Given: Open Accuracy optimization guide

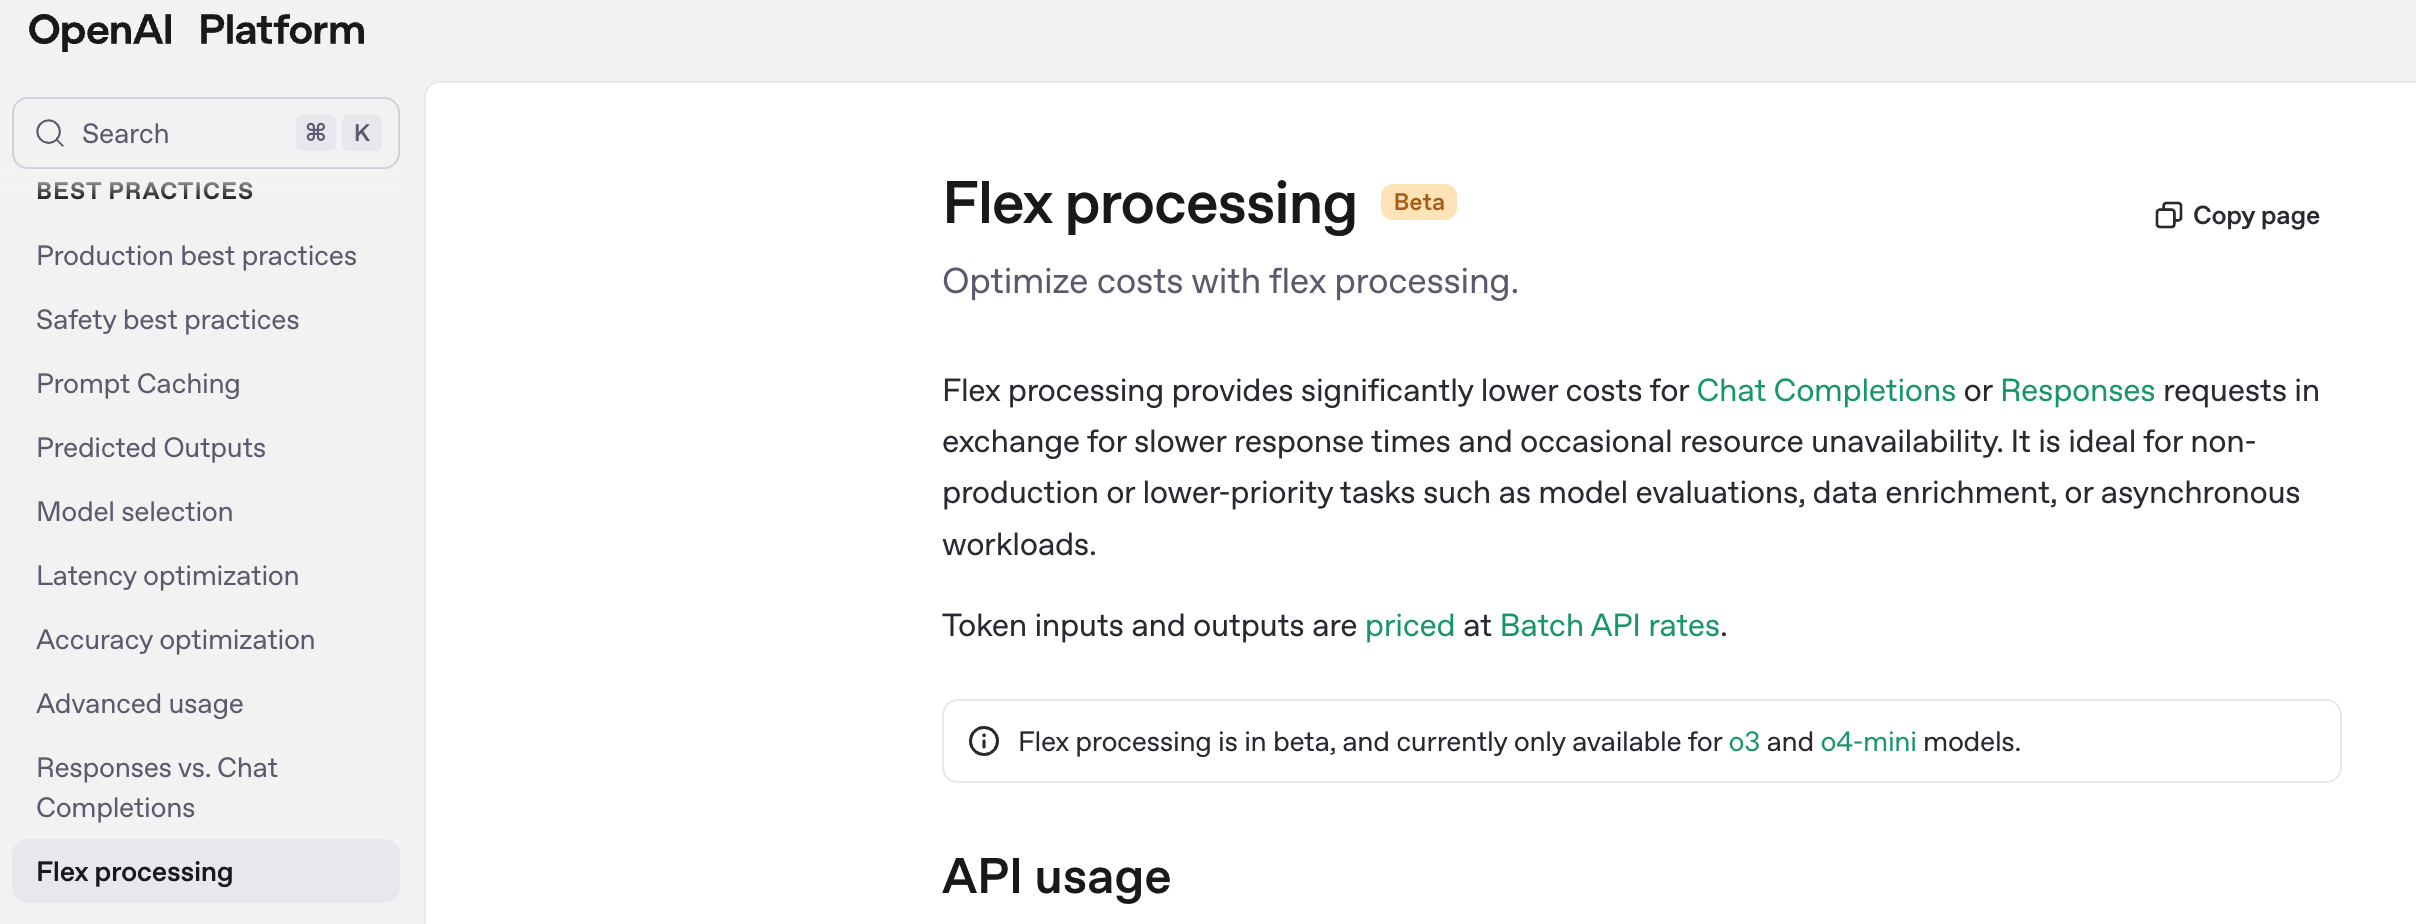Looking at the screenshot, I should [176, 640].
